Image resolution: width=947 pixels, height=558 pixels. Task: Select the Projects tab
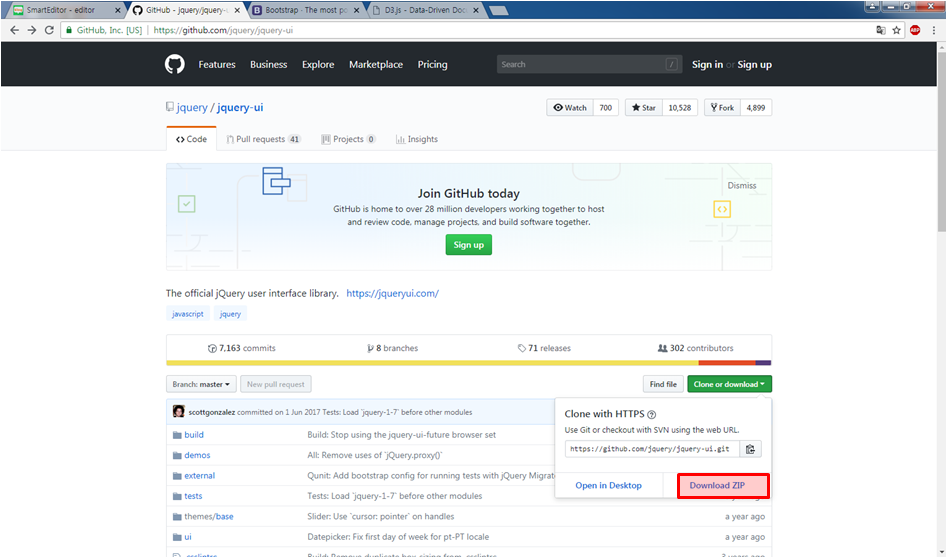348,139
